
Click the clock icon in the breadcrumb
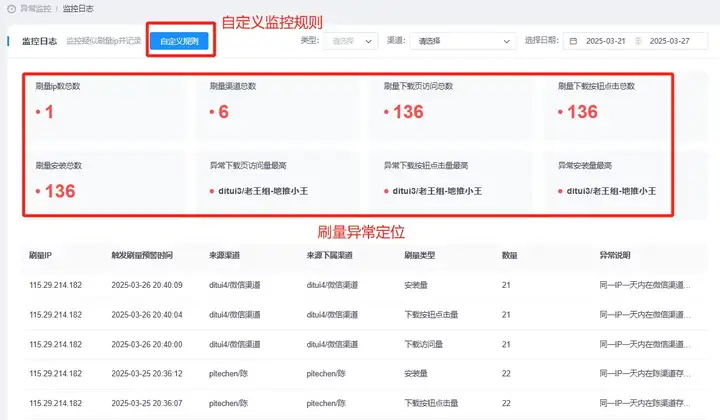point(11,9)
